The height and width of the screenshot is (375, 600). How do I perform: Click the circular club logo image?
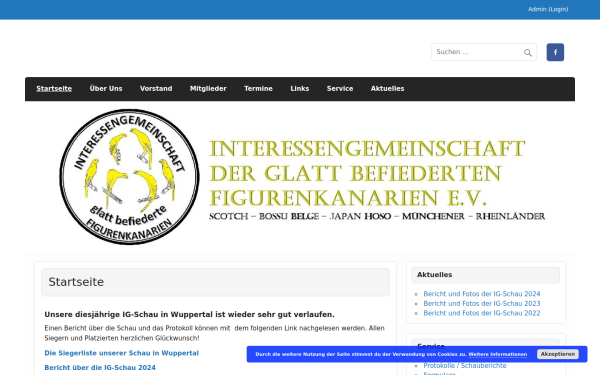click(129, 177)
